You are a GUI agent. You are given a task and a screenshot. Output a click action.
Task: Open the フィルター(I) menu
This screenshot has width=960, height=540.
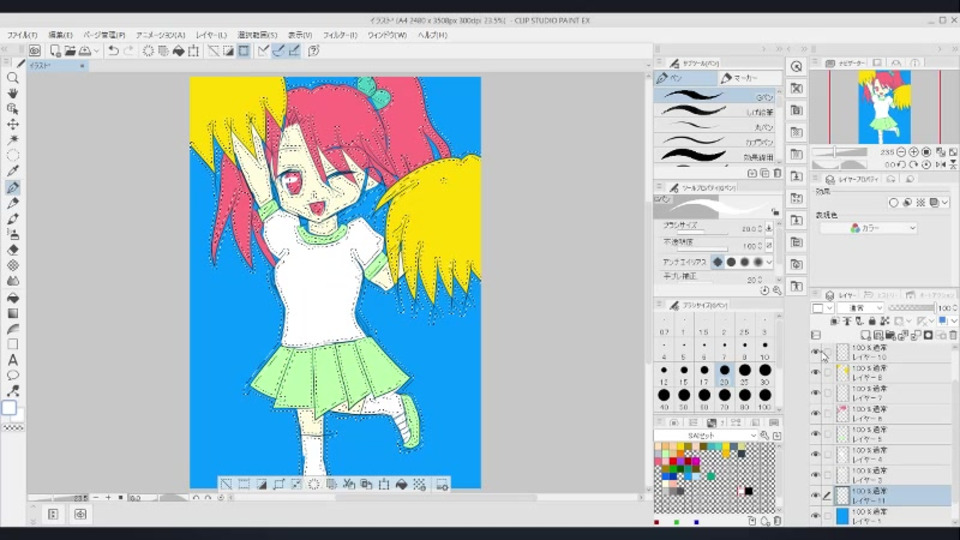click(x=340, y=35)
